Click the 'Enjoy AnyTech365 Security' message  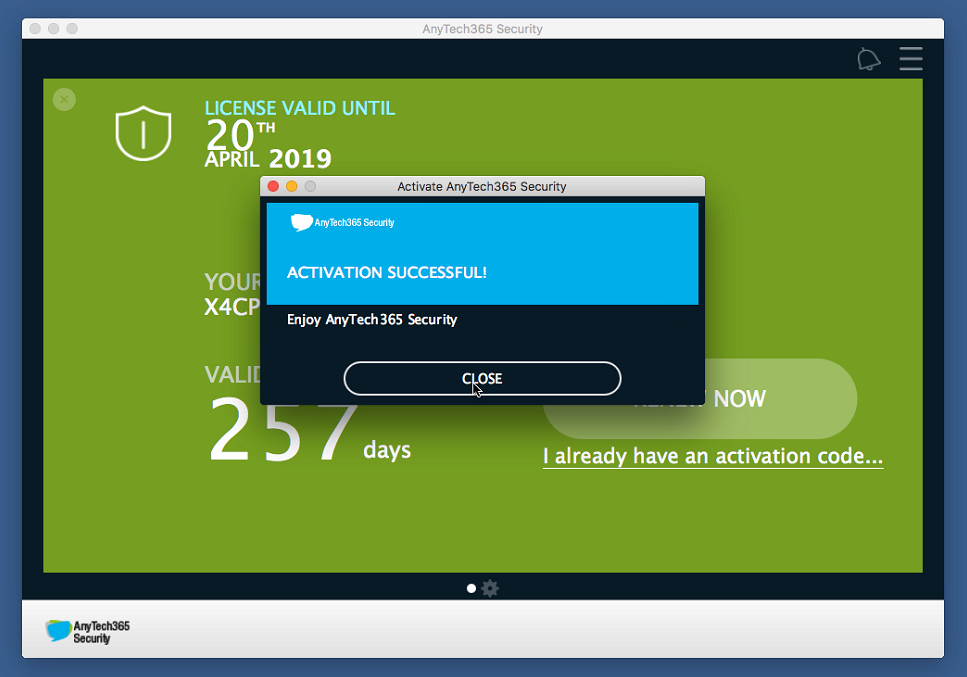(x=372, y=319)
